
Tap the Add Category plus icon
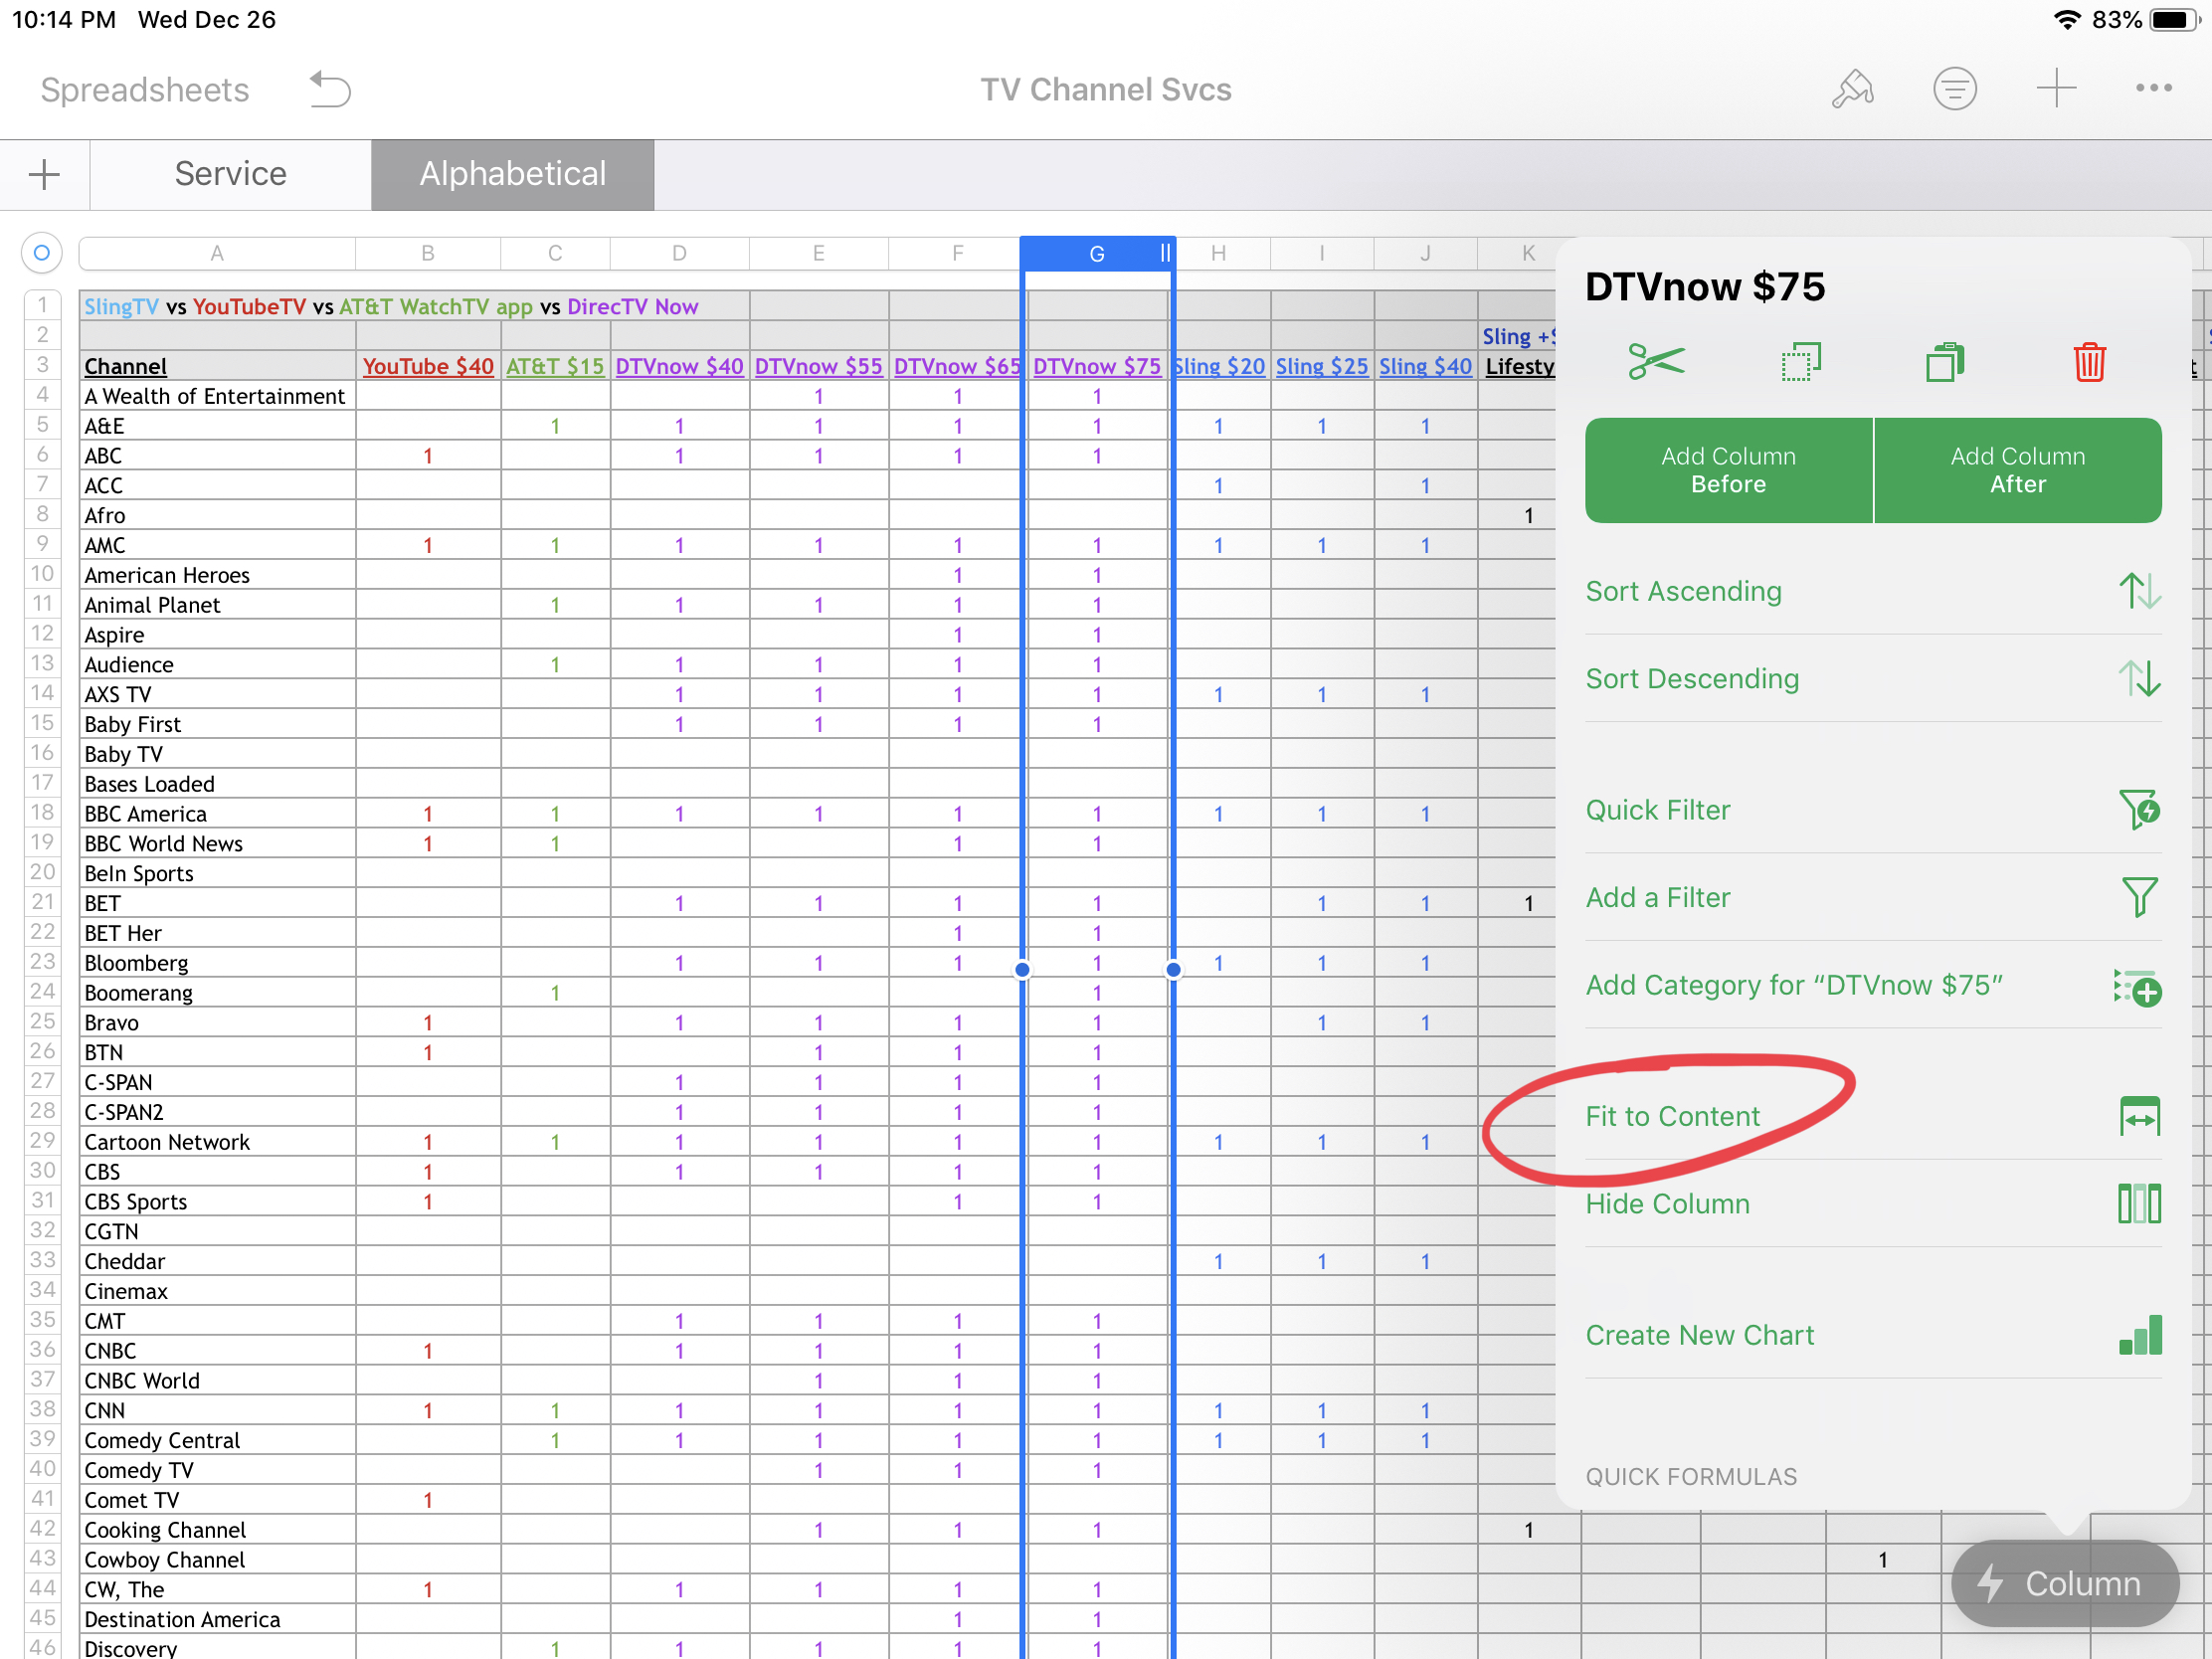pyautogui.click(x=2138, y=987)
